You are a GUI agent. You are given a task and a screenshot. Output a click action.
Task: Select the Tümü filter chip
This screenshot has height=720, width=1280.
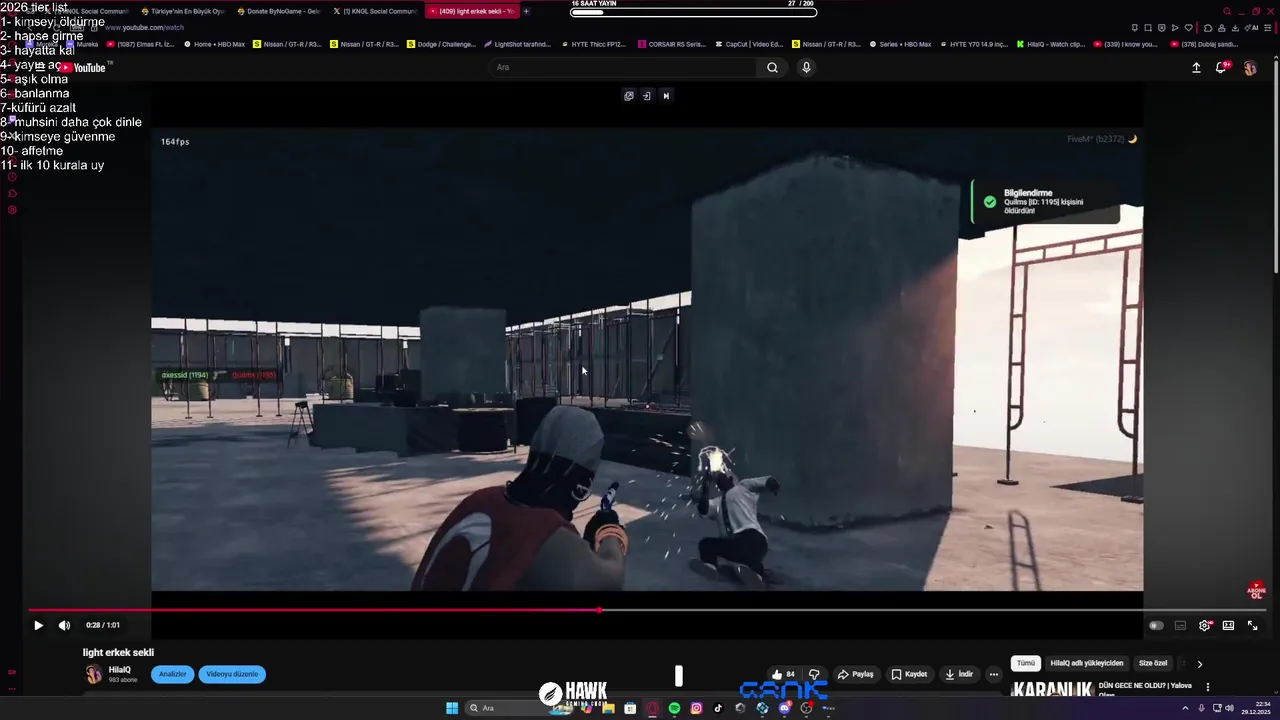tap(1026, 663)
